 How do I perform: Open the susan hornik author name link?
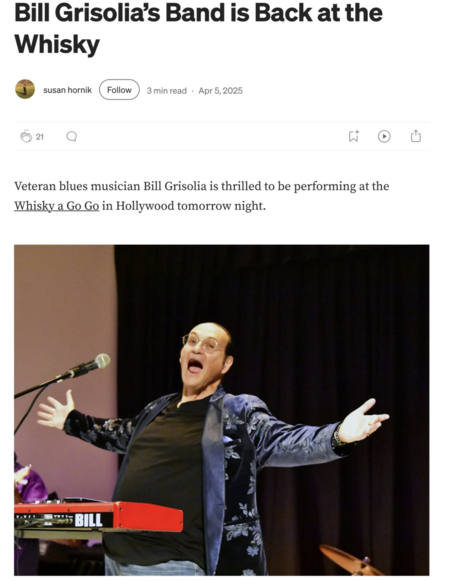pyautogui.click(x=67, y=90)
